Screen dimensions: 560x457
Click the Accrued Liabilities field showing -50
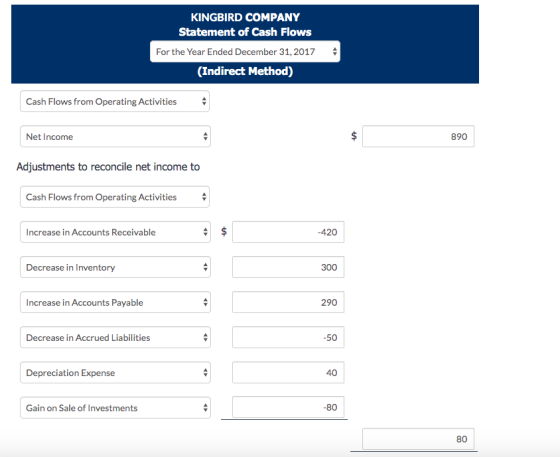288,337
